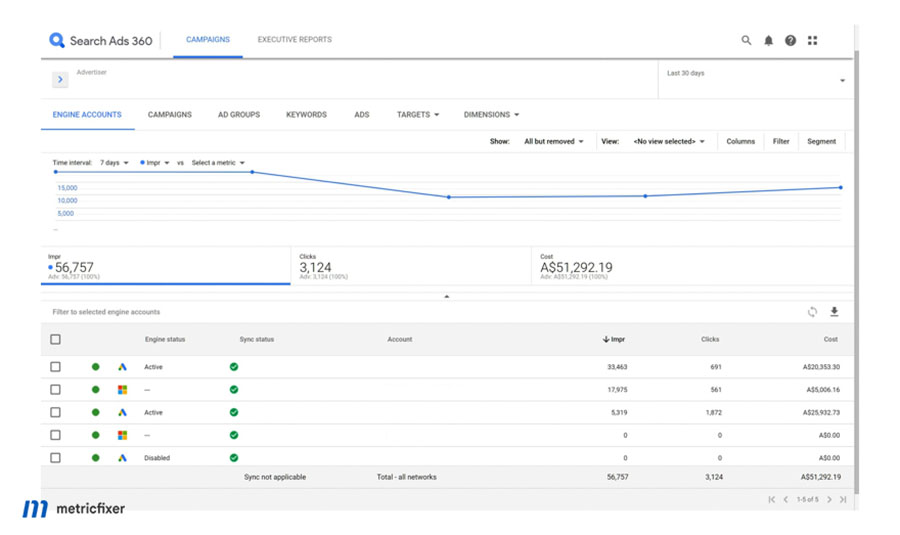Image resolution: width=900 pixels, height=535 pixels.
Task: Open the Impr metric dropdown on the chart
Action: pos(154,163)
